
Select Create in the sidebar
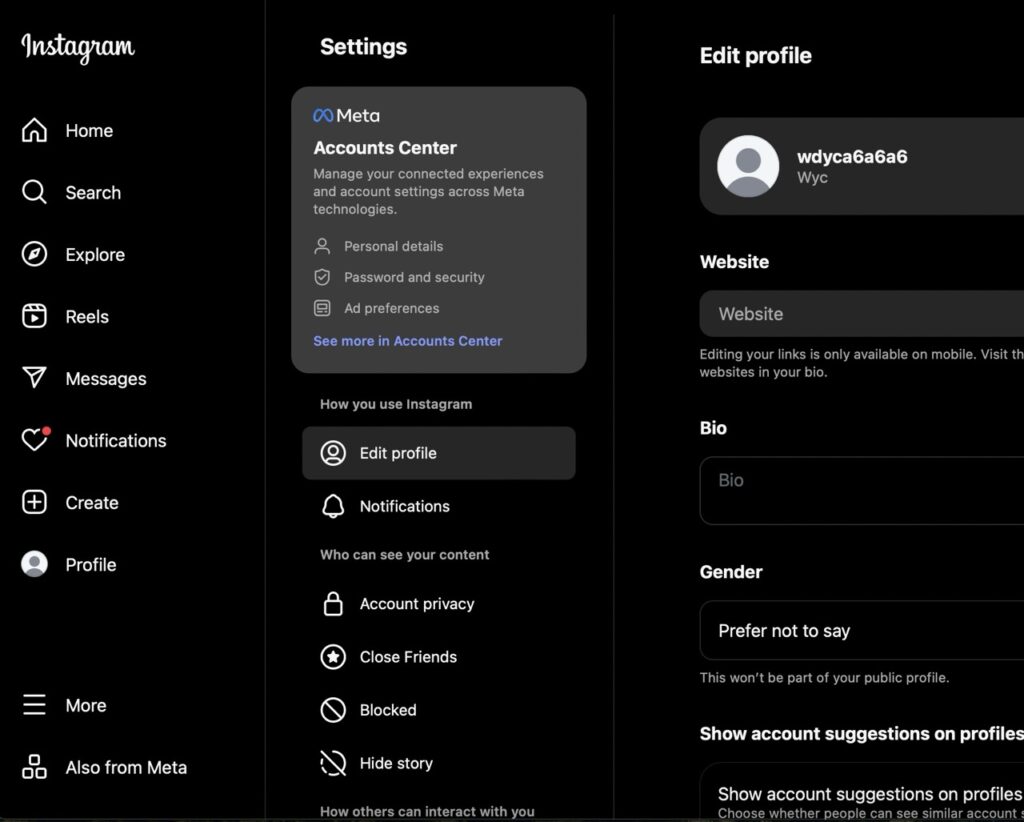coord(91,503)
